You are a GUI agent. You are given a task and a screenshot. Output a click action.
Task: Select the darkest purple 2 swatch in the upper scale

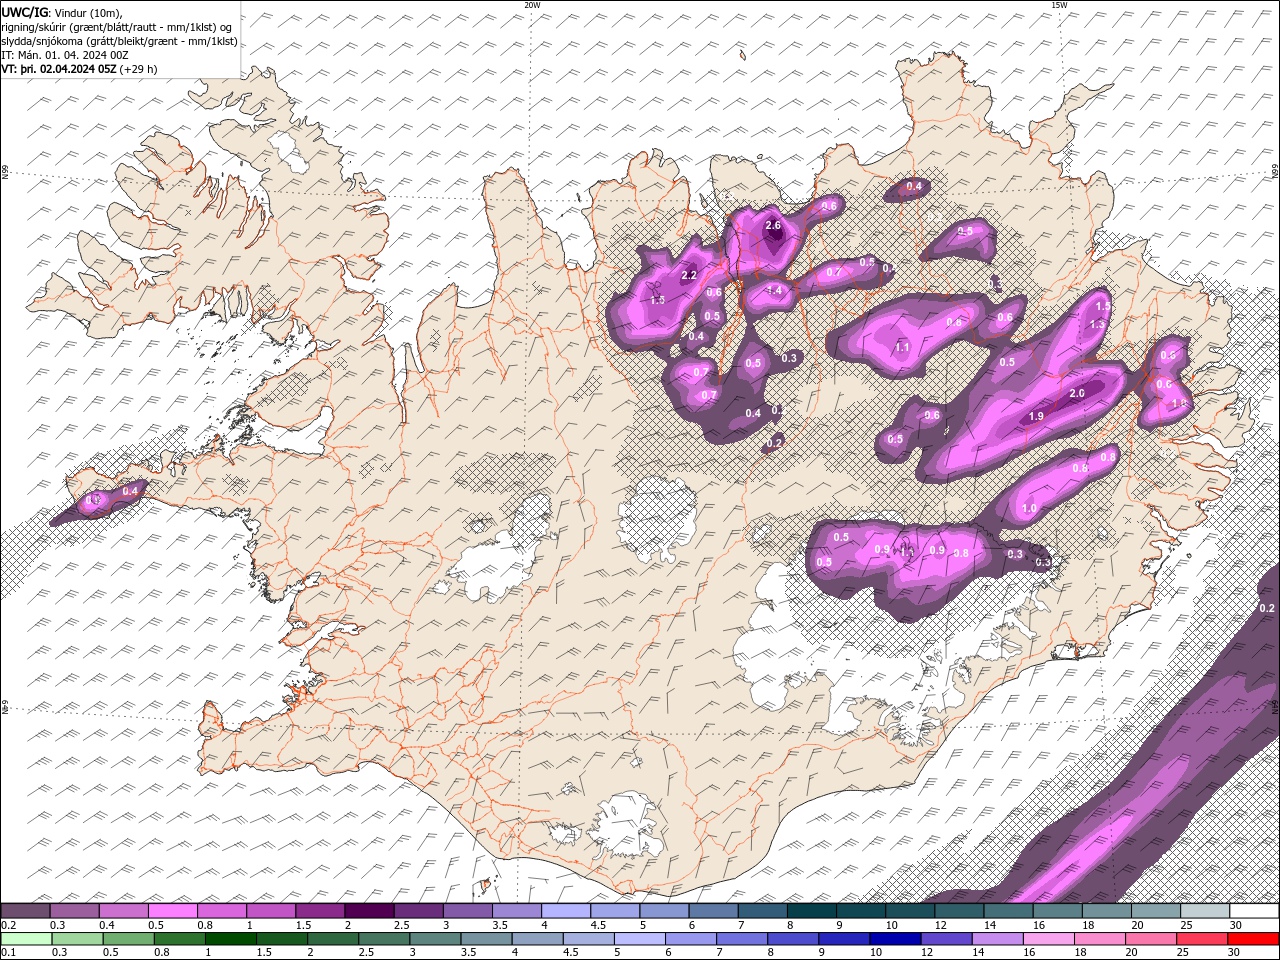pos(369,911)
